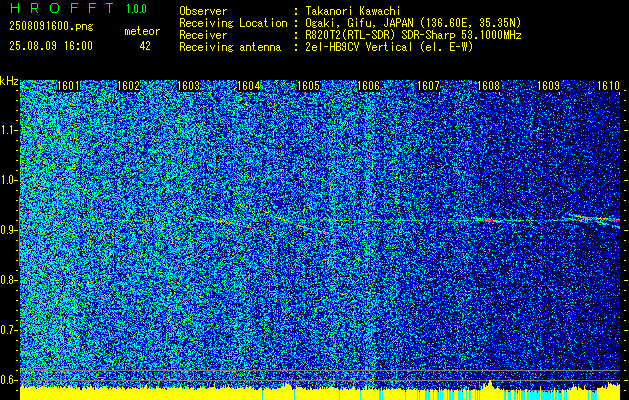Click the 1607 time marker
Viewport: 629px width, 400px height.
click(x=428, y=86)
